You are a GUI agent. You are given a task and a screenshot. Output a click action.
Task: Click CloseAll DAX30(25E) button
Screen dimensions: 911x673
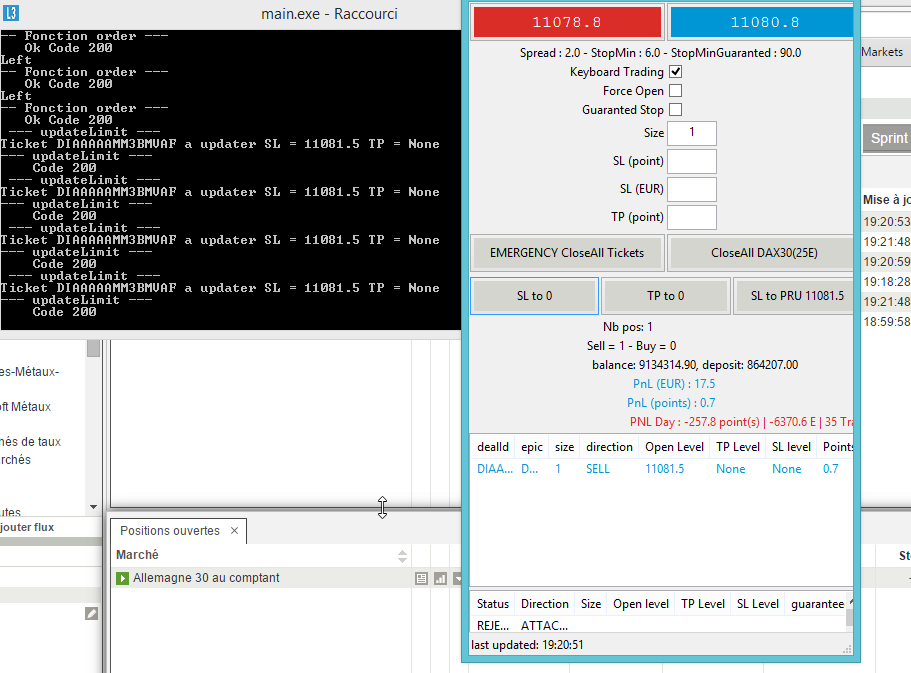(x=762, y=253)
